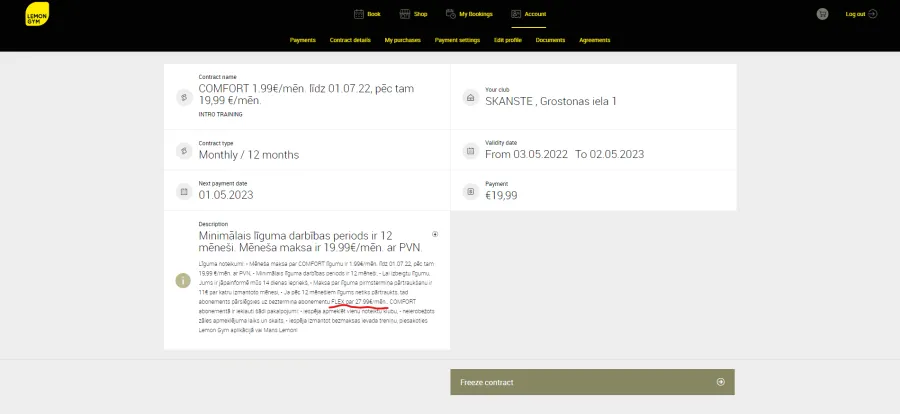Click the Next payment date calendar icon
The width and height of the screenshot is (900, 414).
pos(184,191)
